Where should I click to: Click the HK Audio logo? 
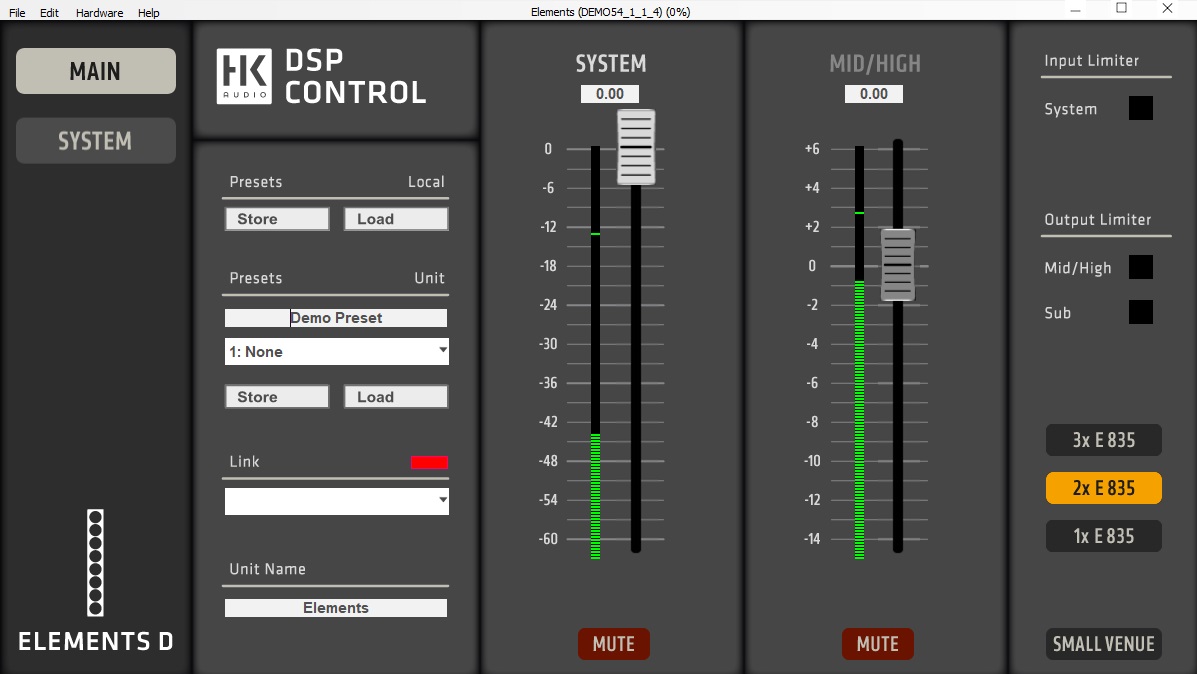pyautogui.click(x=244, y=77)
